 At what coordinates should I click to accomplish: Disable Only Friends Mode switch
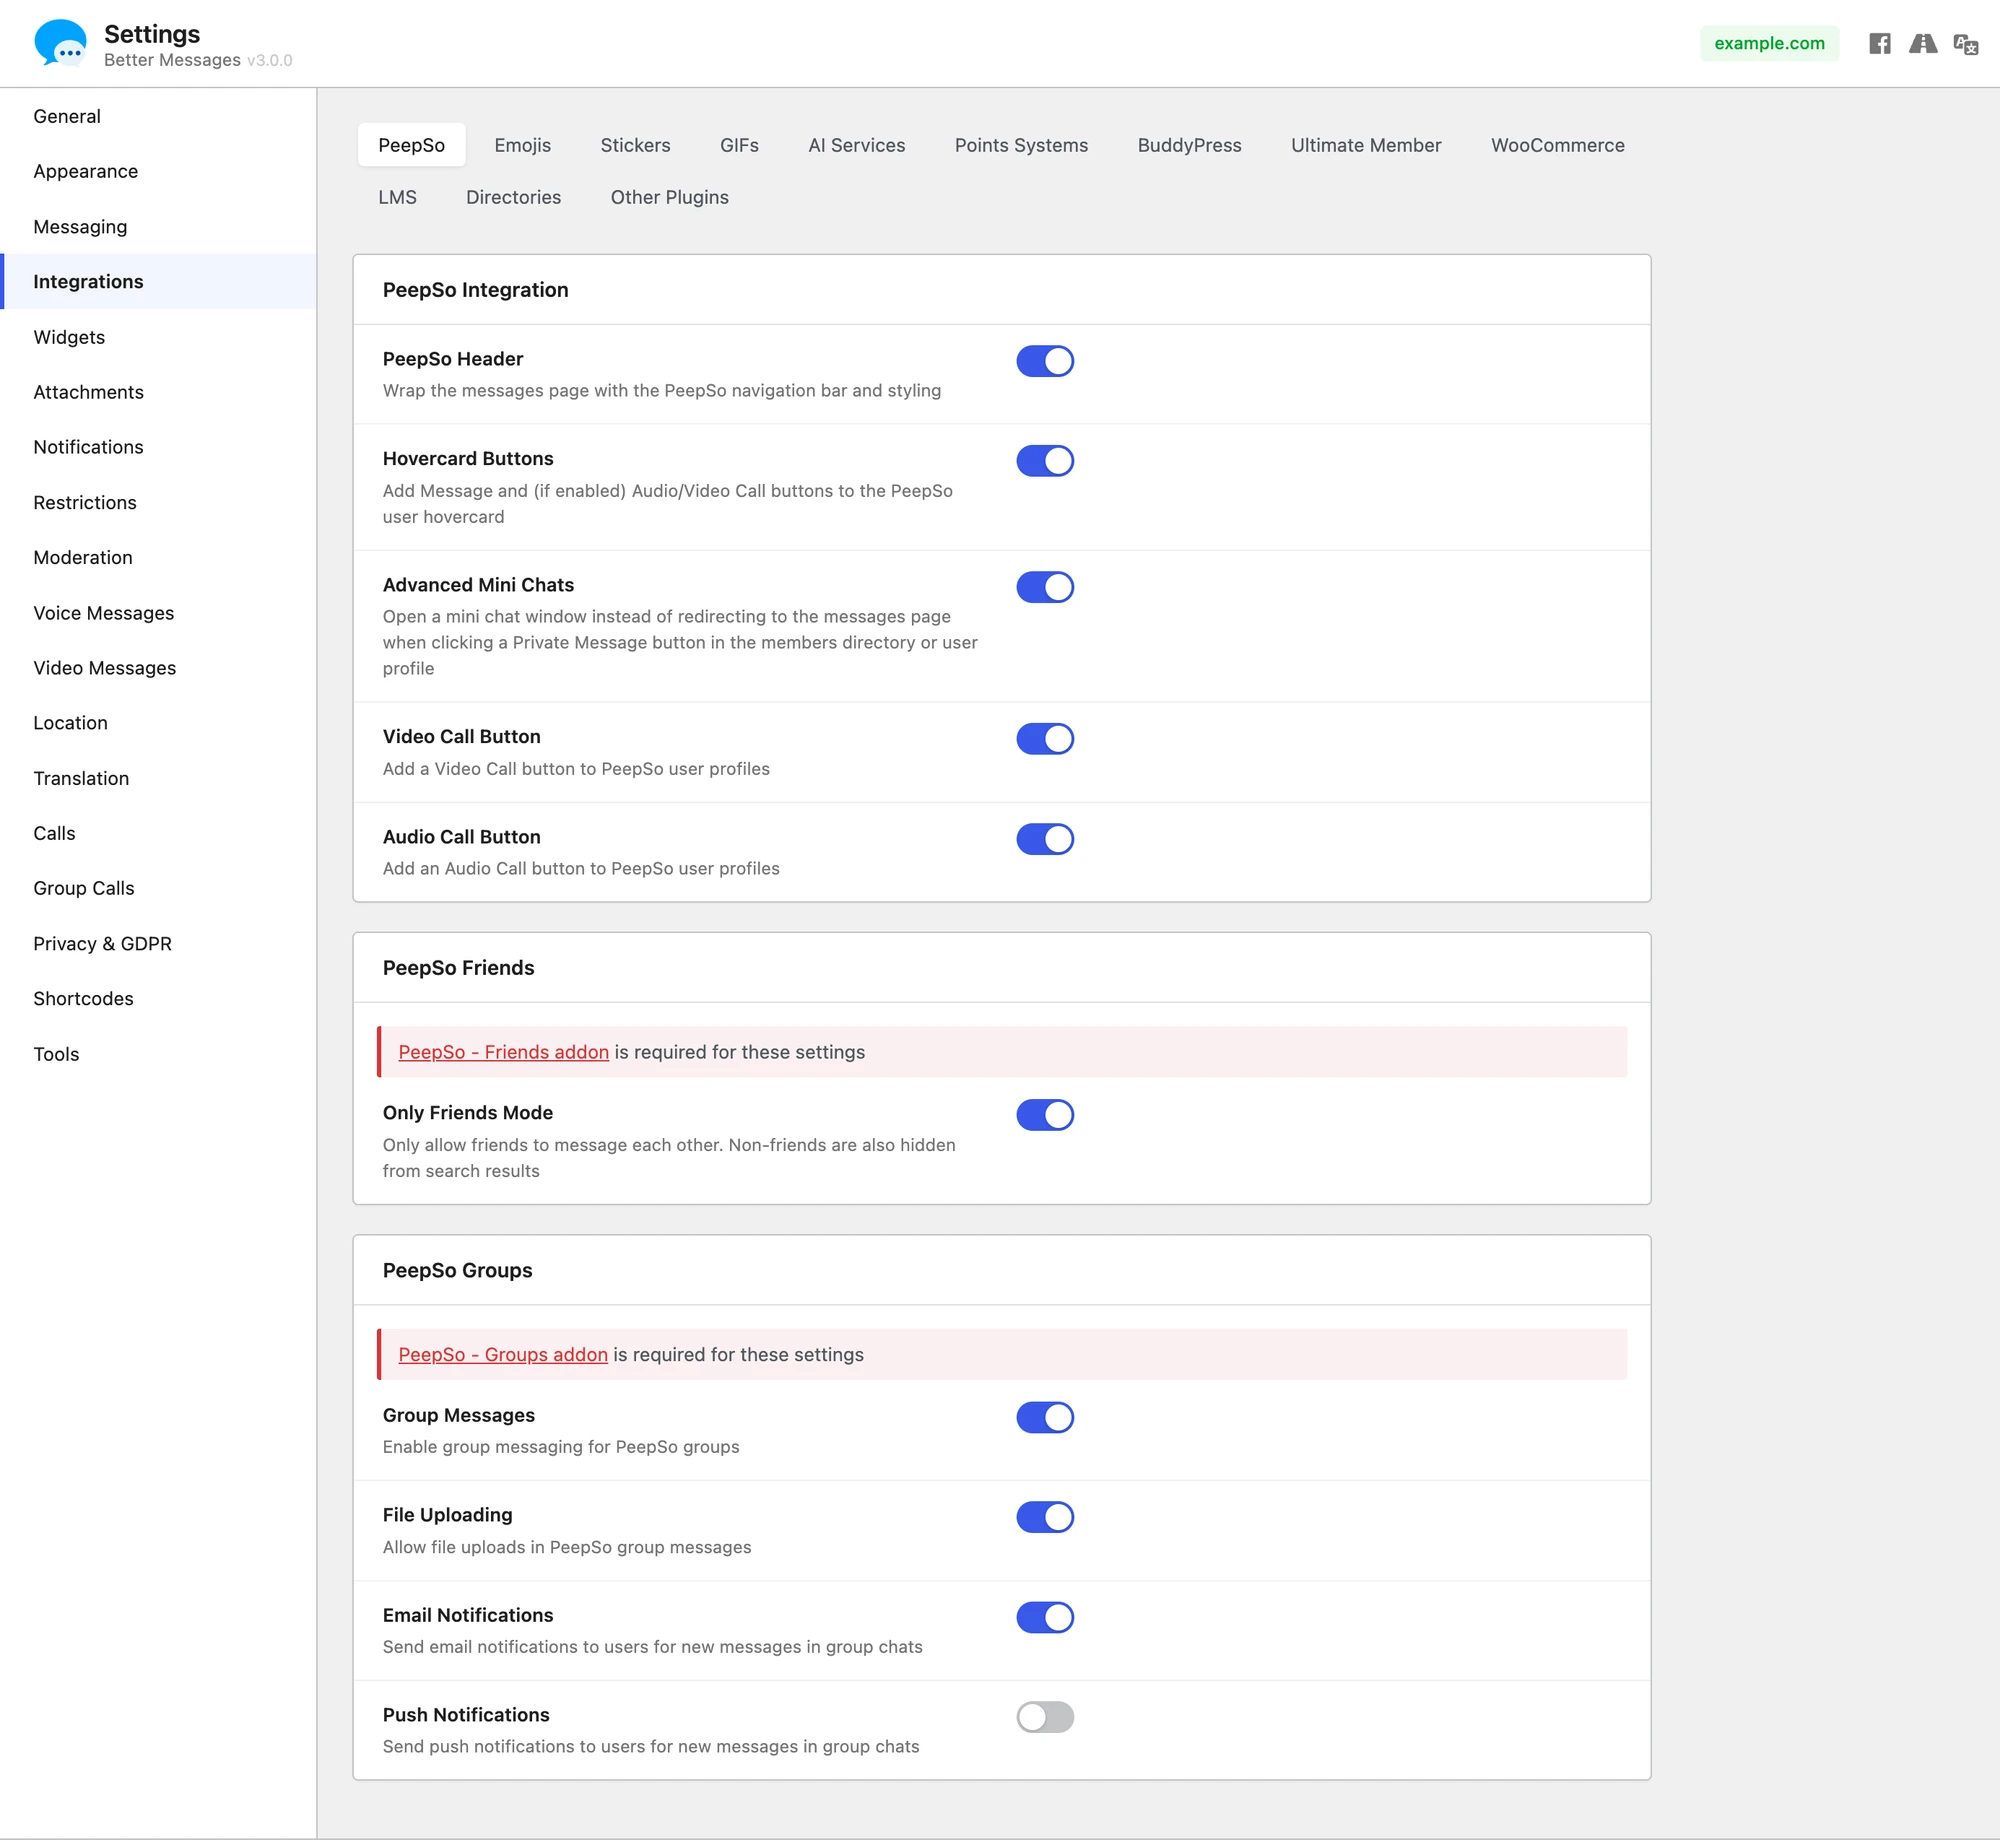tap(1045, 1115)
